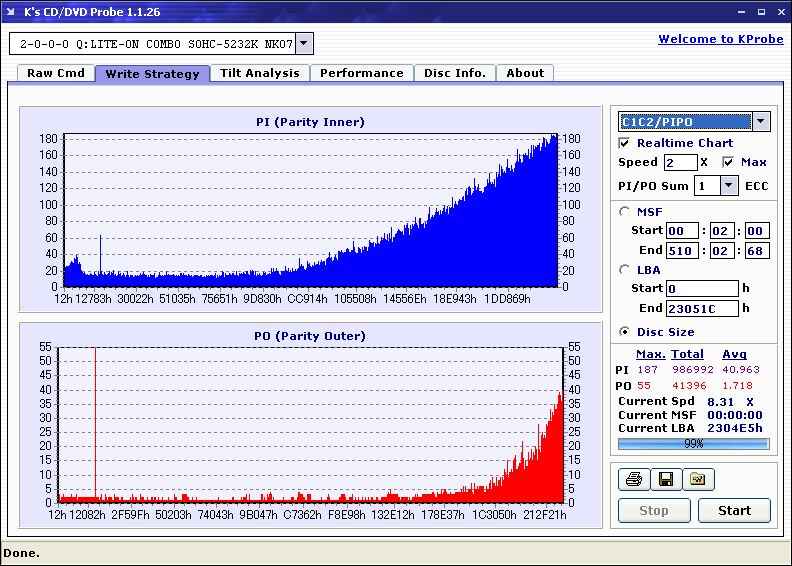Uncheck the Max speed checkbox
The width and height of the screenshot is (792, 566).
(x=728, y=162)
